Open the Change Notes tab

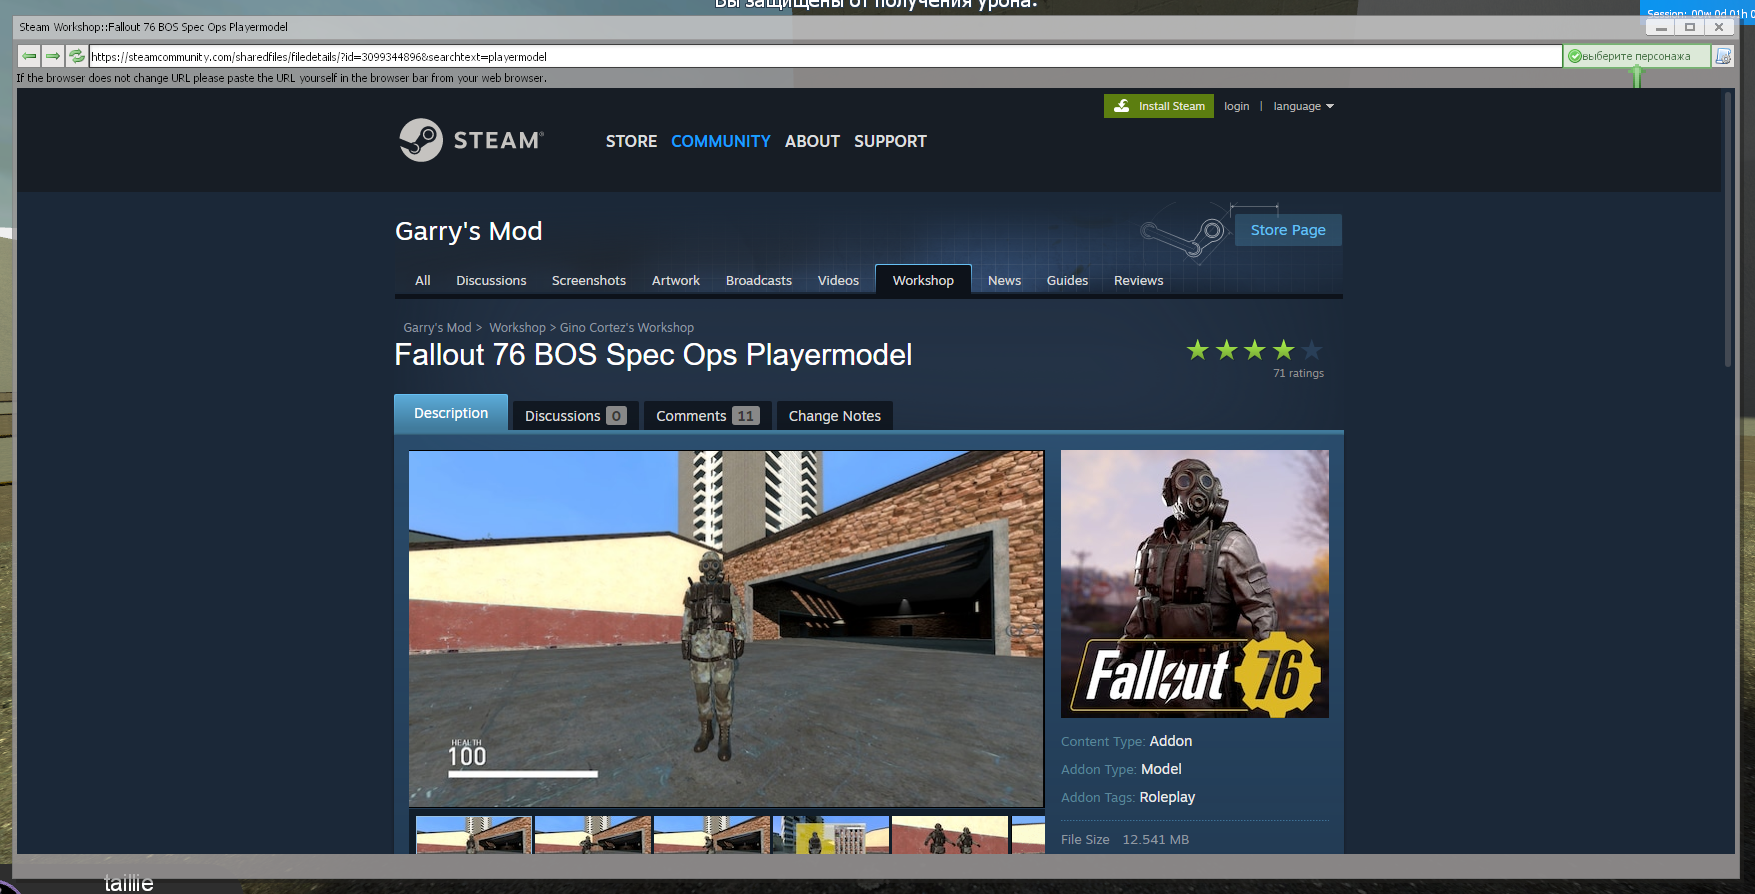(x=835, y=416)
